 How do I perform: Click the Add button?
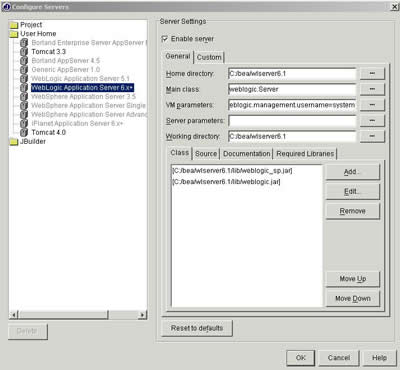352,172
